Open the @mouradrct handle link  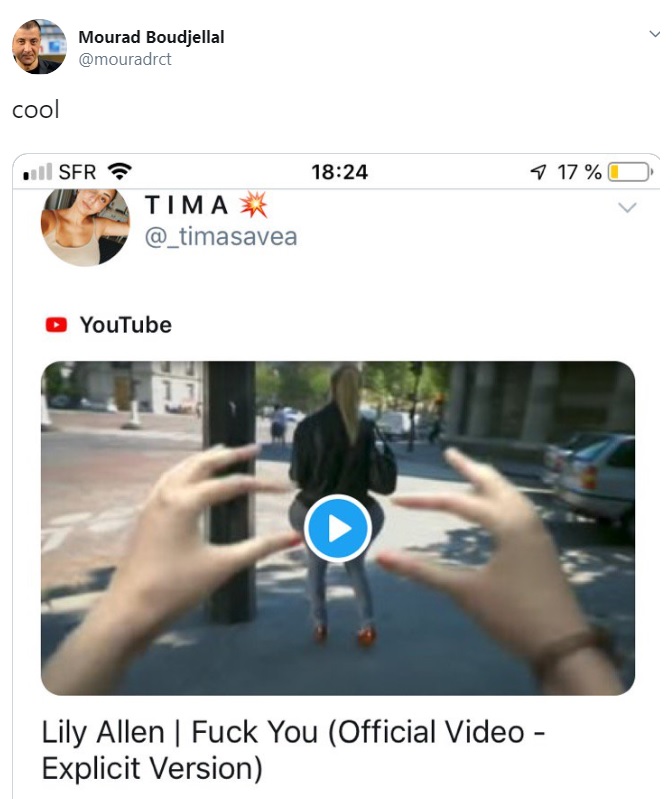[125, 59]
